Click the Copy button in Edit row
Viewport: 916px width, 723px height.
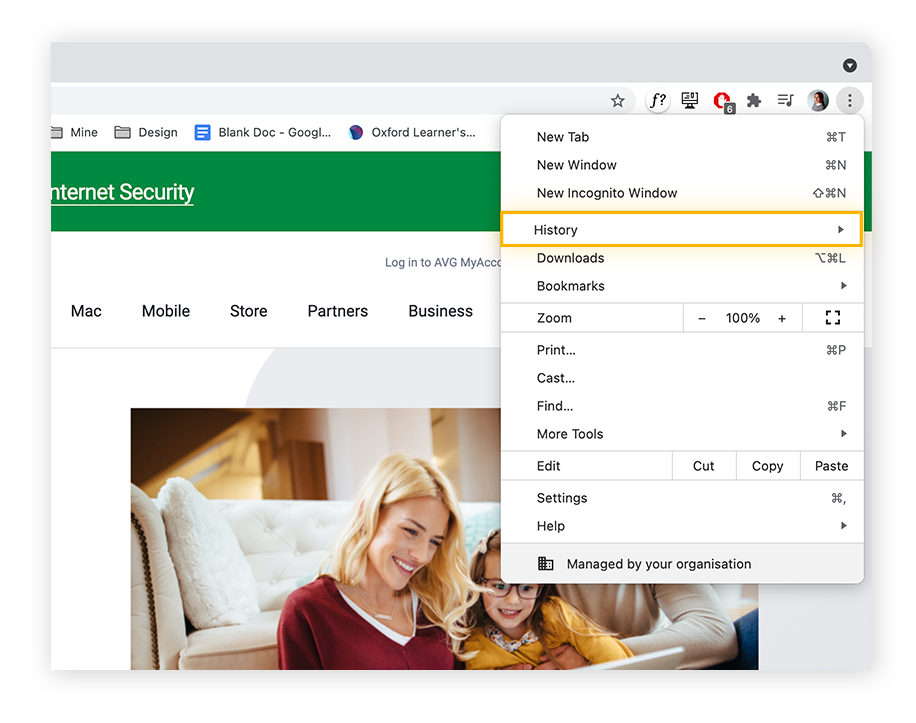click(768, 466)
